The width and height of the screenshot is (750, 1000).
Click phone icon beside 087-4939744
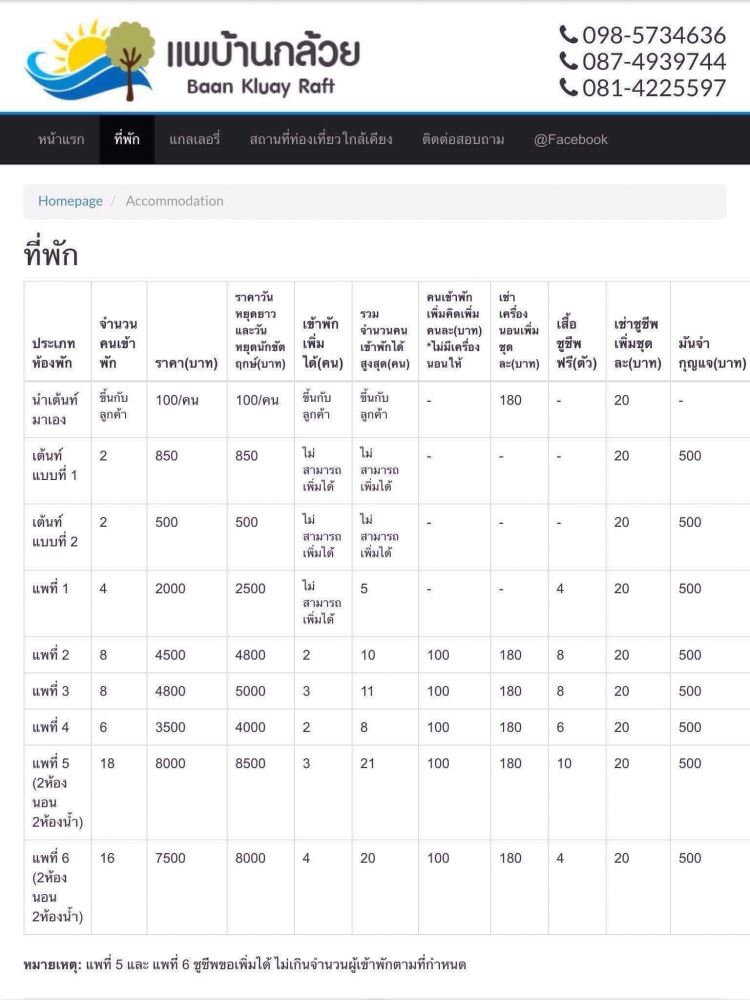568,62
